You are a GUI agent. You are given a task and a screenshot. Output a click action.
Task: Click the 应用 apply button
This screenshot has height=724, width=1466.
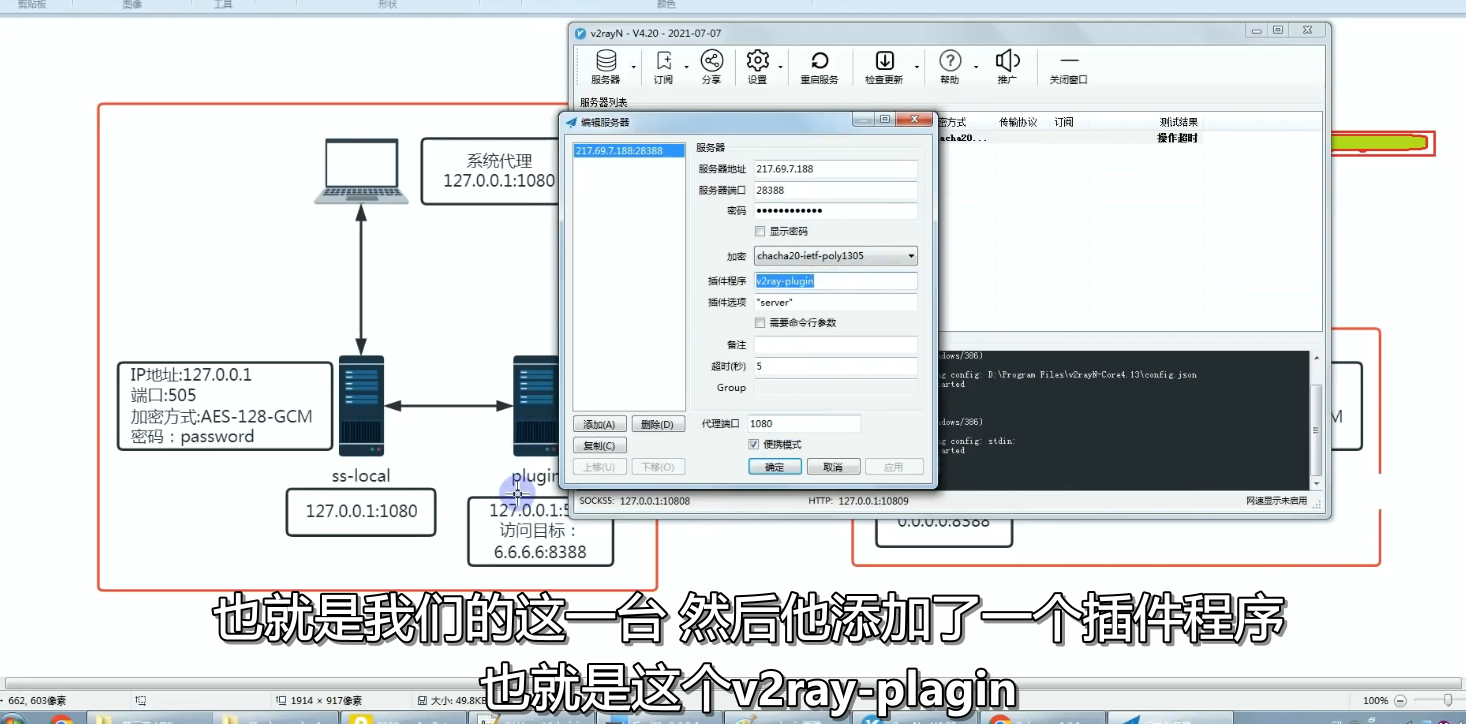point(892,467)
